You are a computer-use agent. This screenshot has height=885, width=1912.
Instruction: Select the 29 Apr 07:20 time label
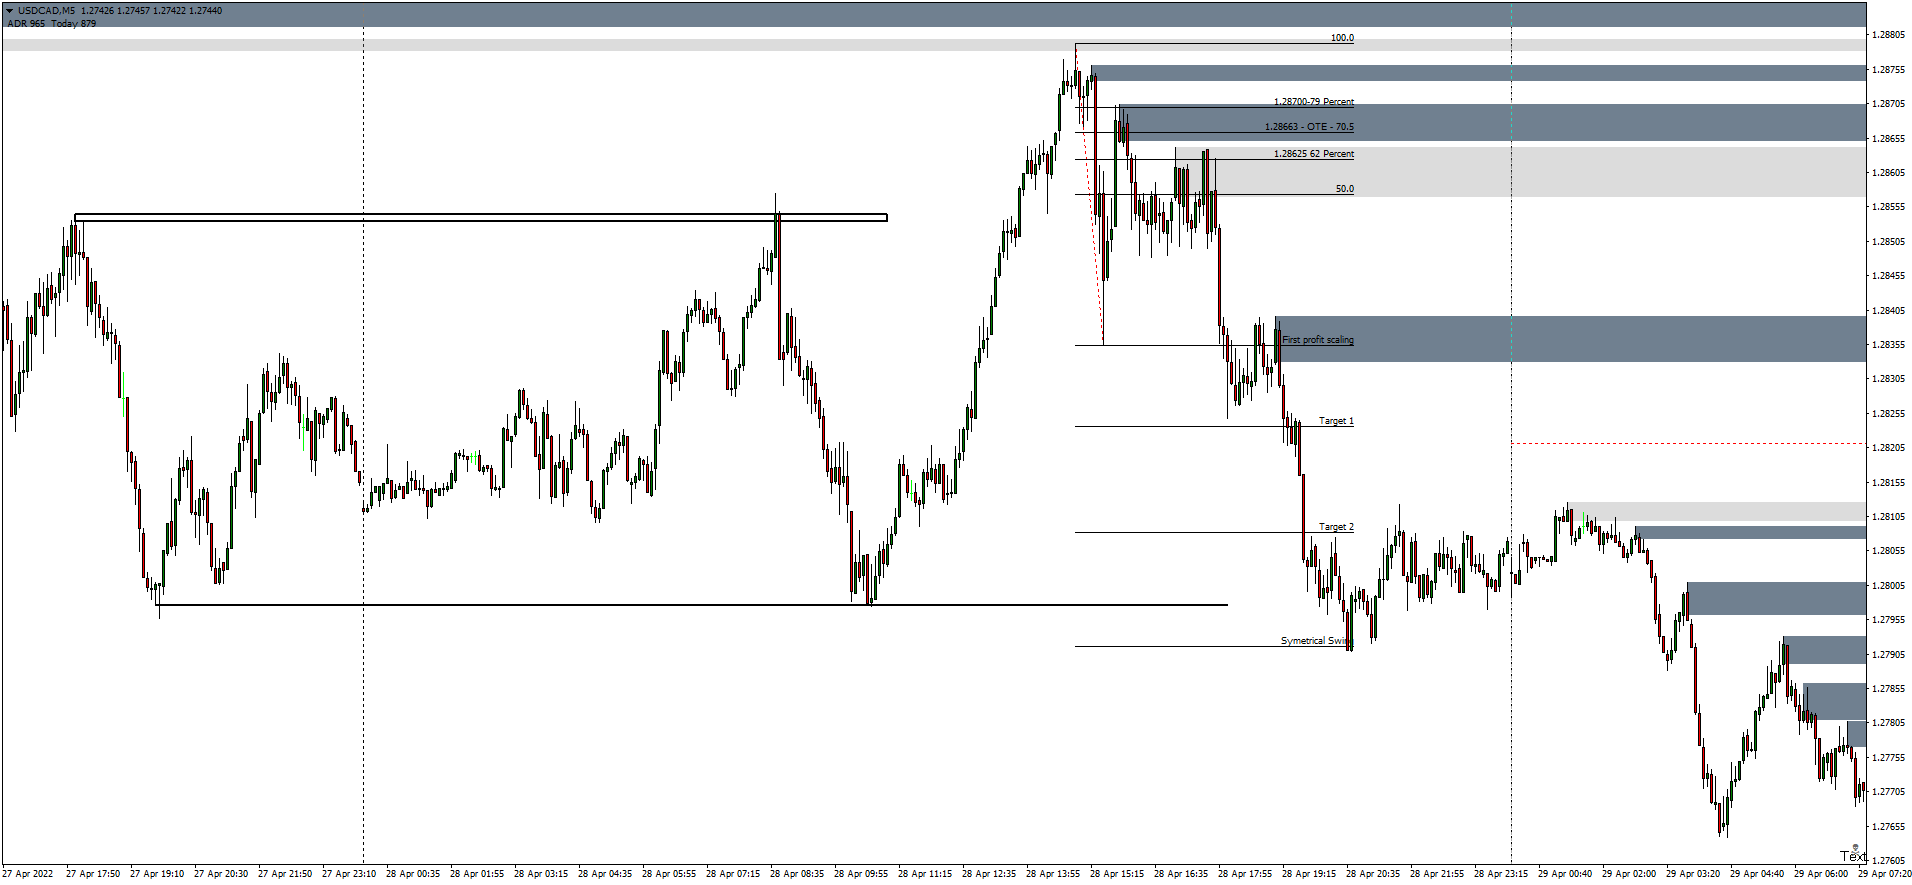coord(1885,874)
